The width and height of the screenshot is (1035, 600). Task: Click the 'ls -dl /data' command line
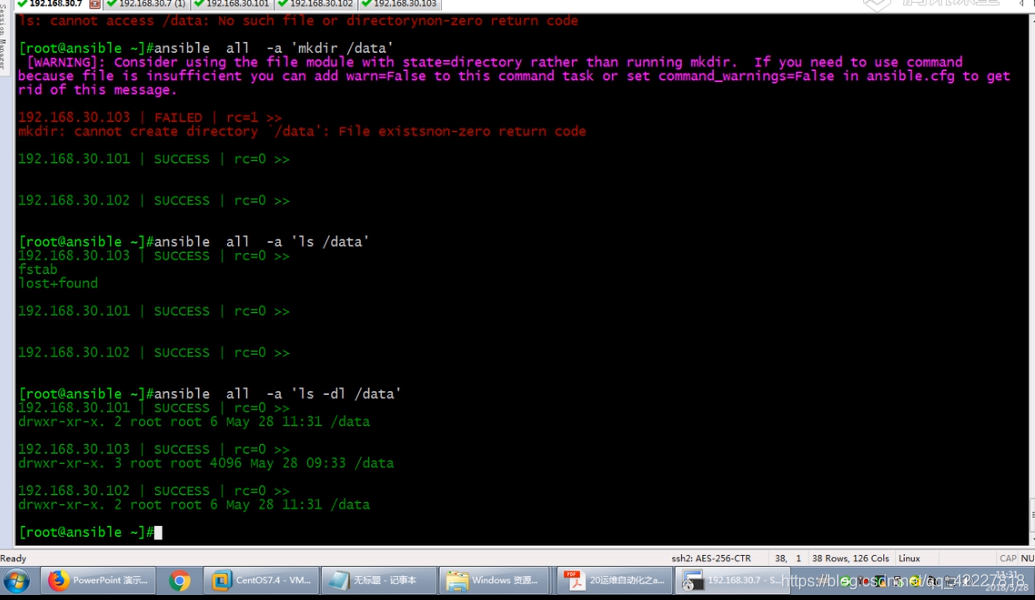210,394
